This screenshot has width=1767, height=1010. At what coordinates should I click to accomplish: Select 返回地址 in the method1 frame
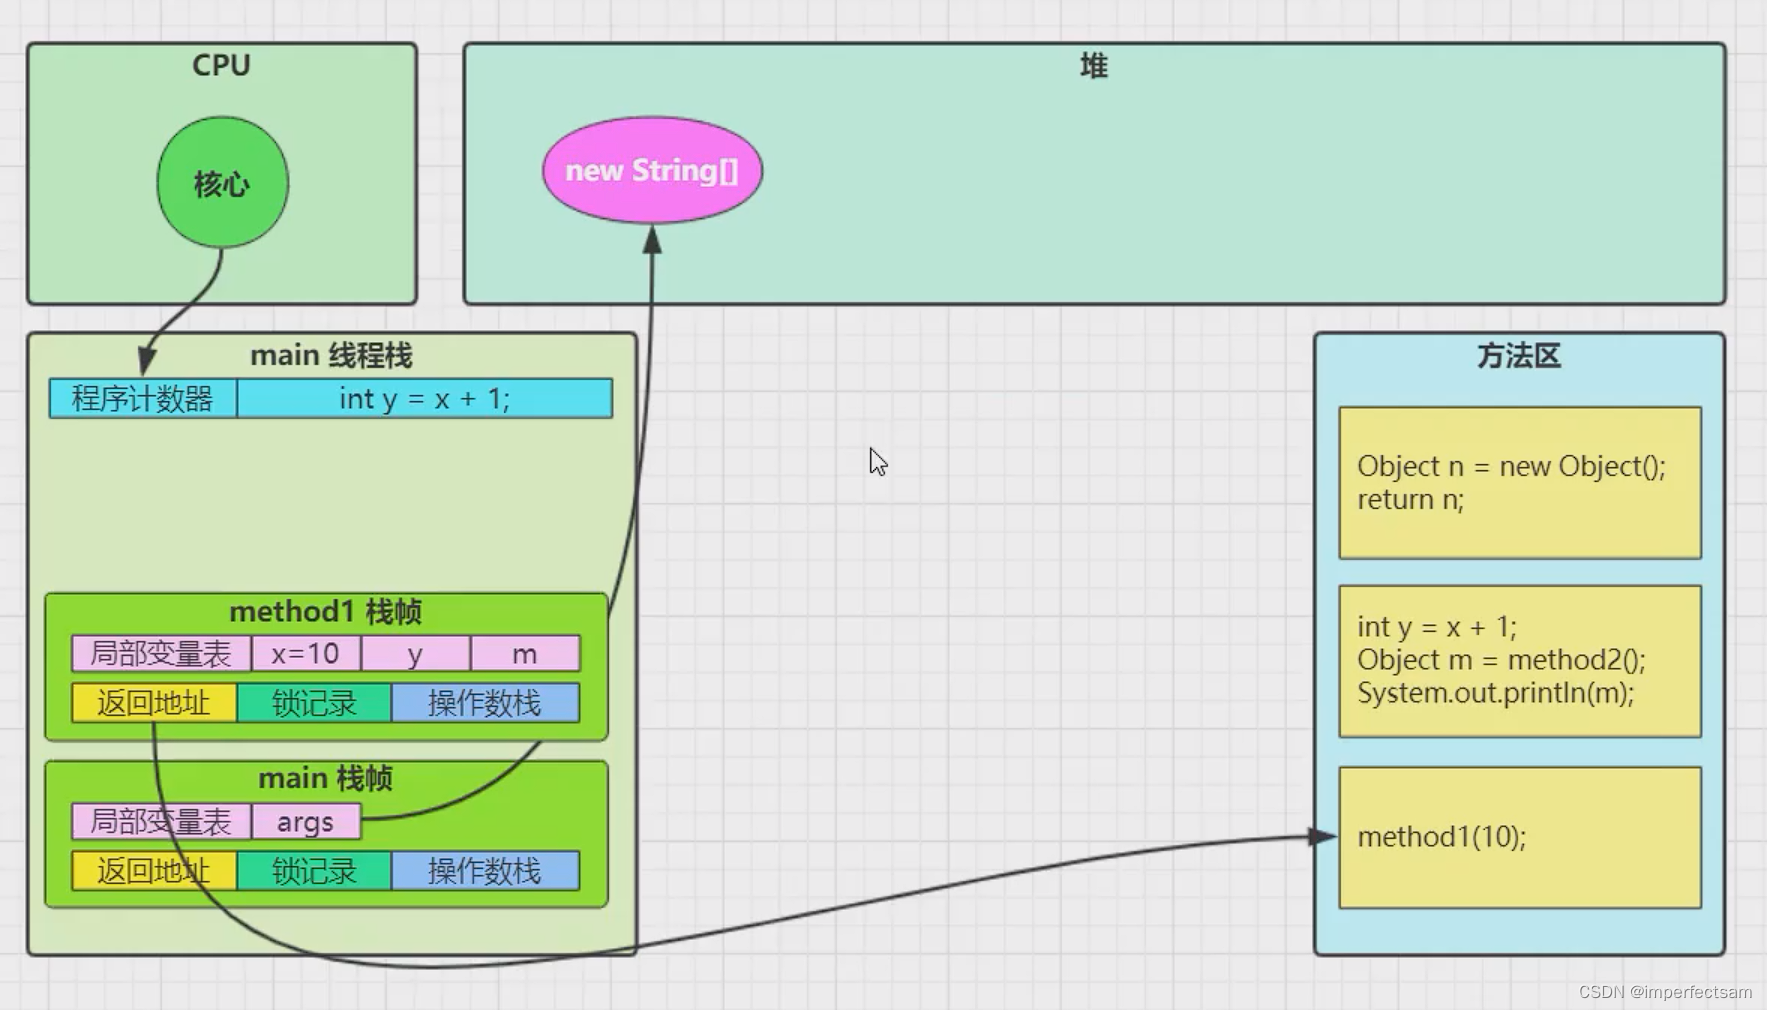tap(154, 703)
